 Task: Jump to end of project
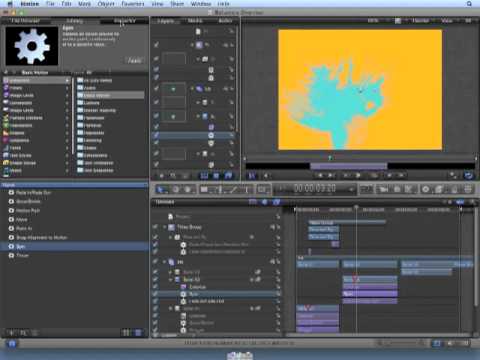point(331,175)
